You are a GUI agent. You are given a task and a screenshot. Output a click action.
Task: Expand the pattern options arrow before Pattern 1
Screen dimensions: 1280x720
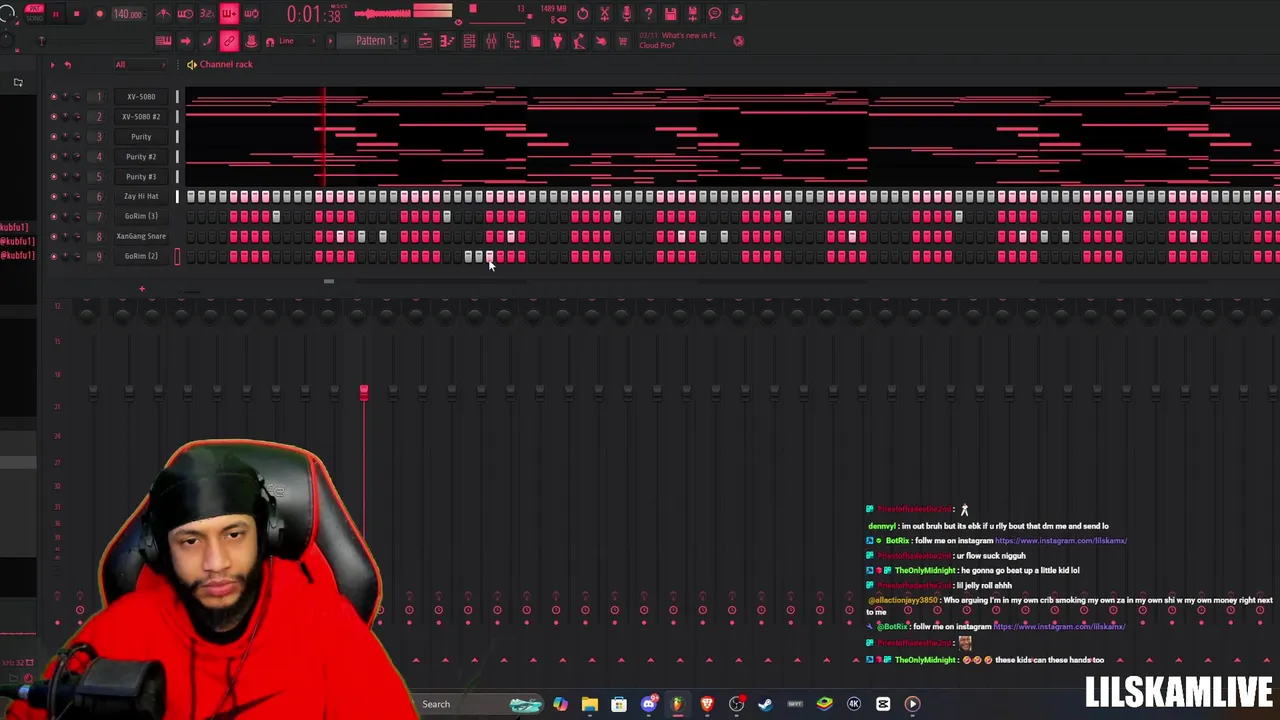click(331, 41)
